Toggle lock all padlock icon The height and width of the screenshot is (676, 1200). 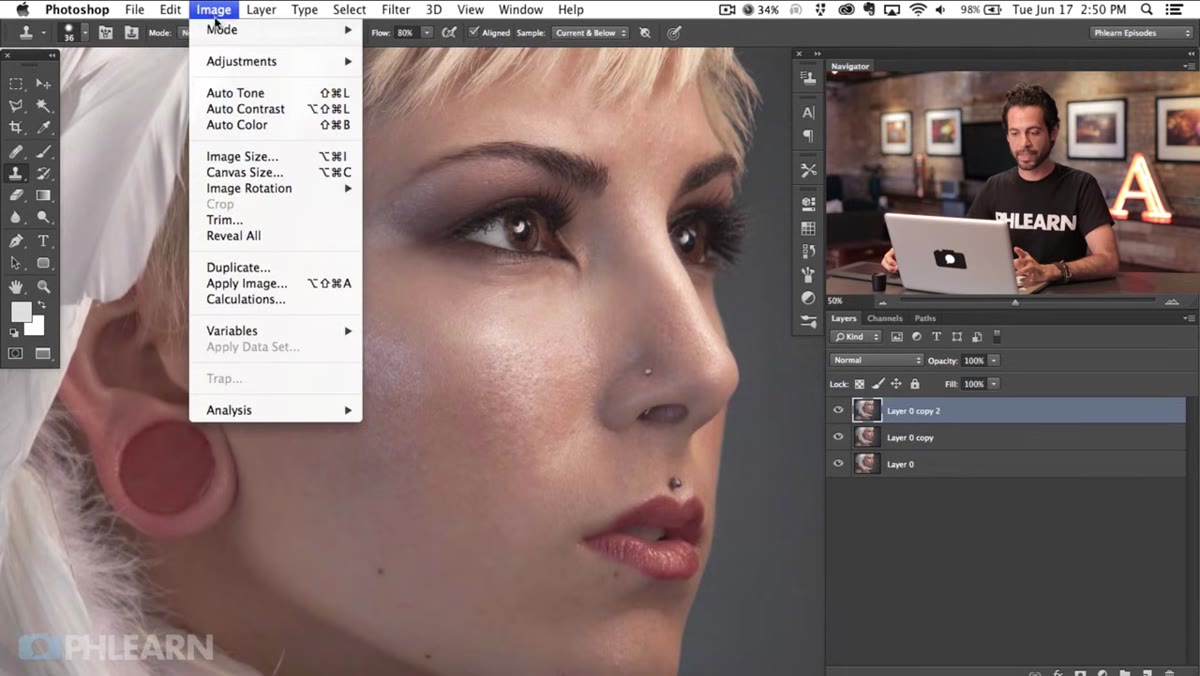914,384
